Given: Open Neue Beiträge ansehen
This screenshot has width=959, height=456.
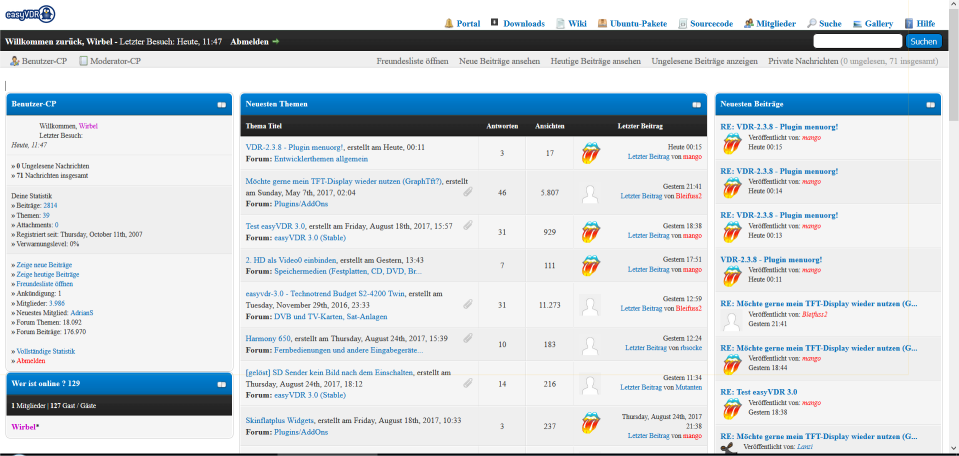Looking at the screenshot, I should 499,61.
